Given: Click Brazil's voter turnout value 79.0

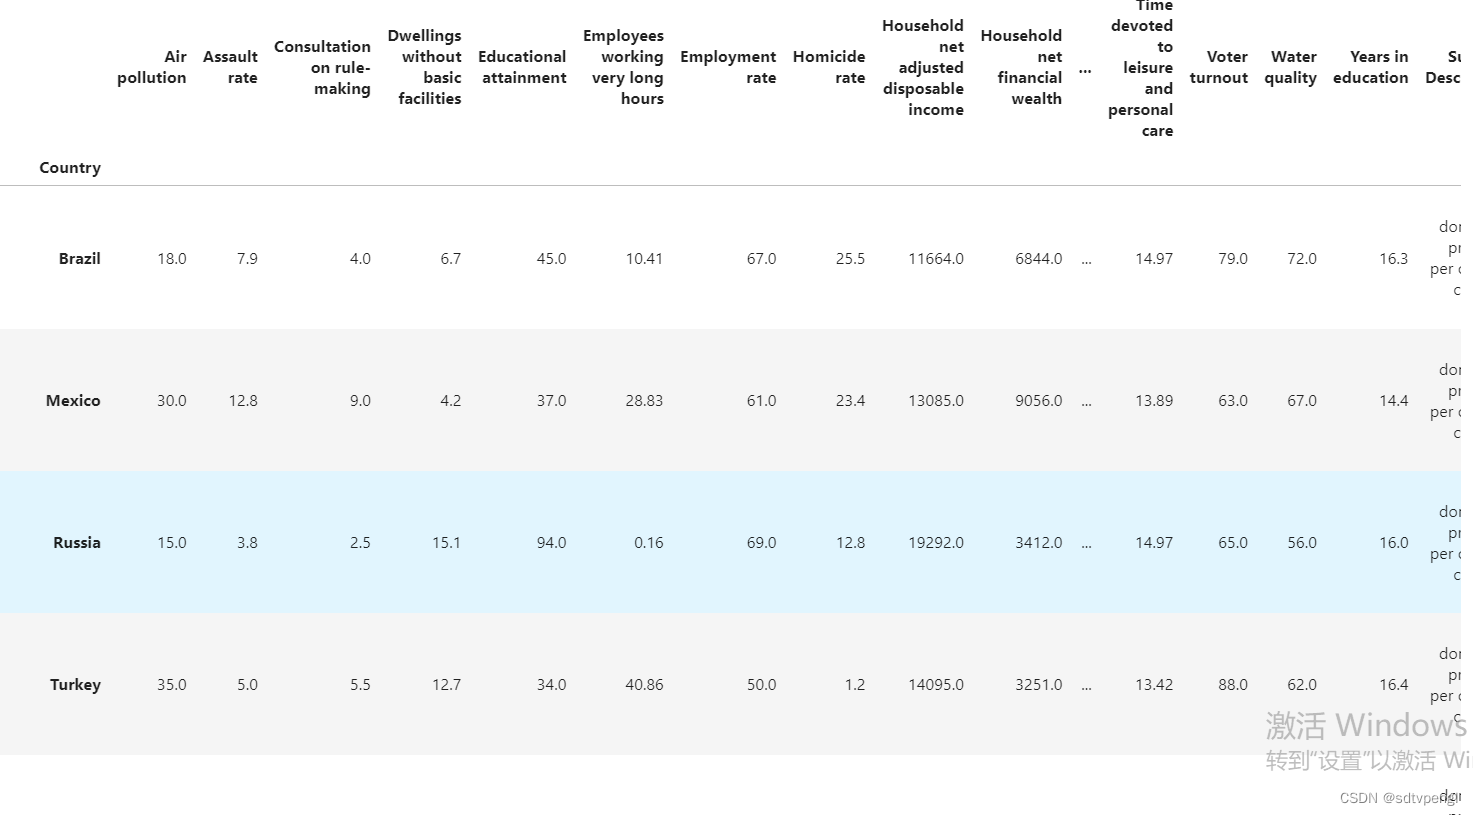Looking at the screenshot, I should [x=1233, y=258].
